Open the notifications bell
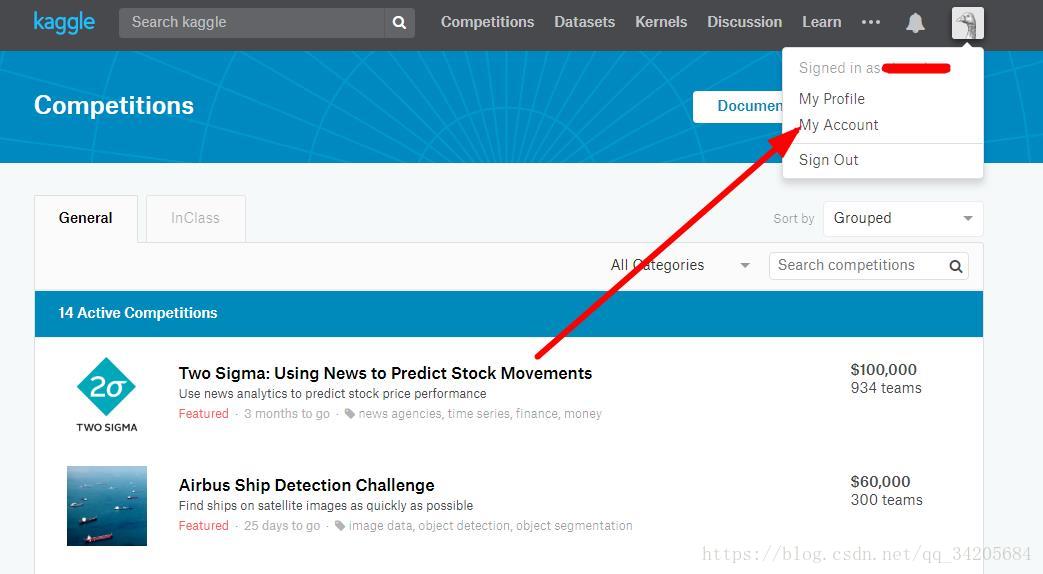Screen dimensions: 1043x574 tap(915, 23)
